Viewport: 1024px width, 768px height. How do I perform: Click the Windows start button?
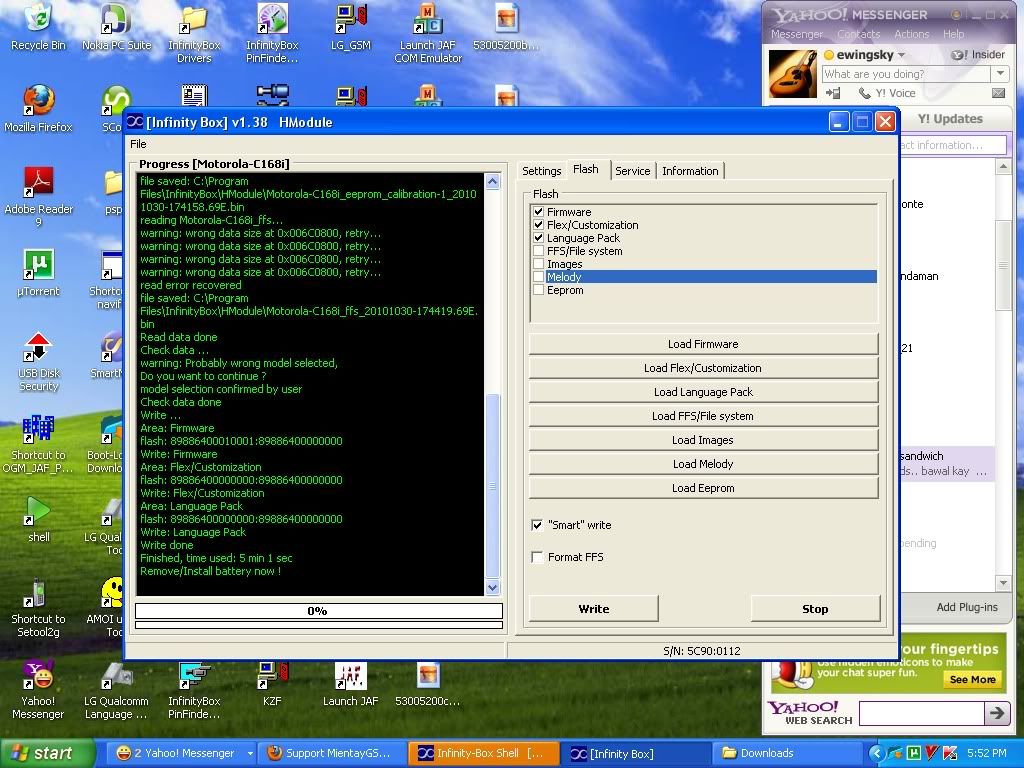[x=42, y=753]
